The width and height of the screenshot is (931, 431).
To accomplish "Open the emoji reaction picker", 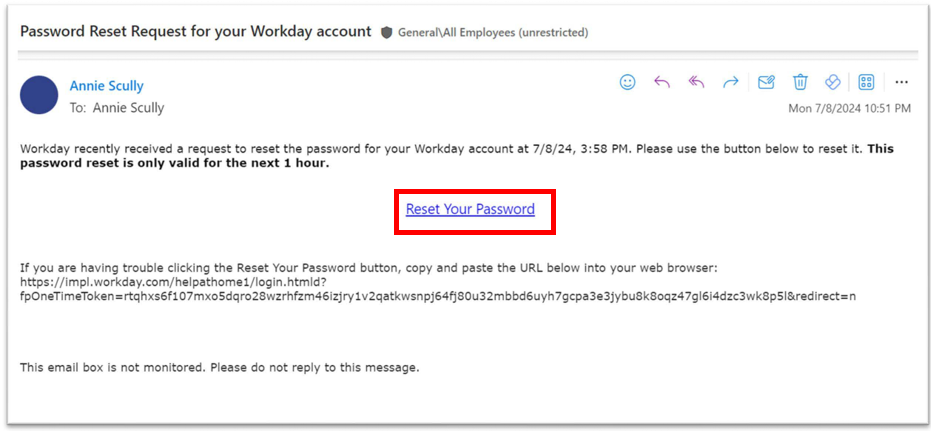I will [627, 82].
